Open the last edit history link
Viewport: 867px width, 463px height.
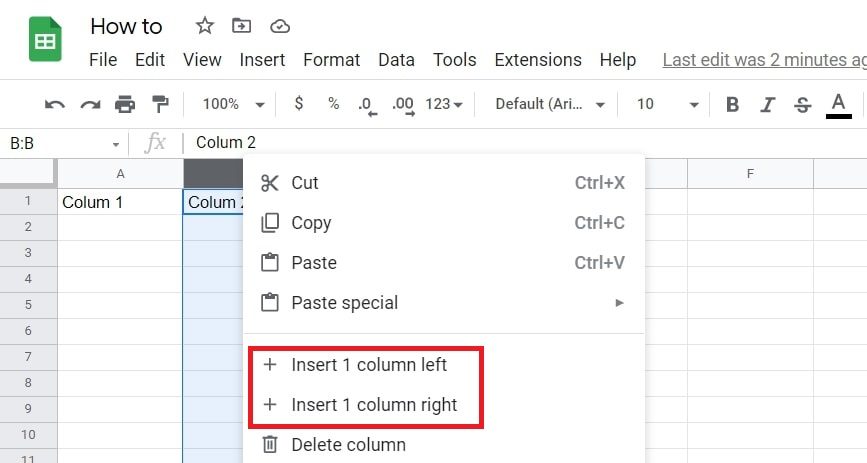tap(764, 60)
